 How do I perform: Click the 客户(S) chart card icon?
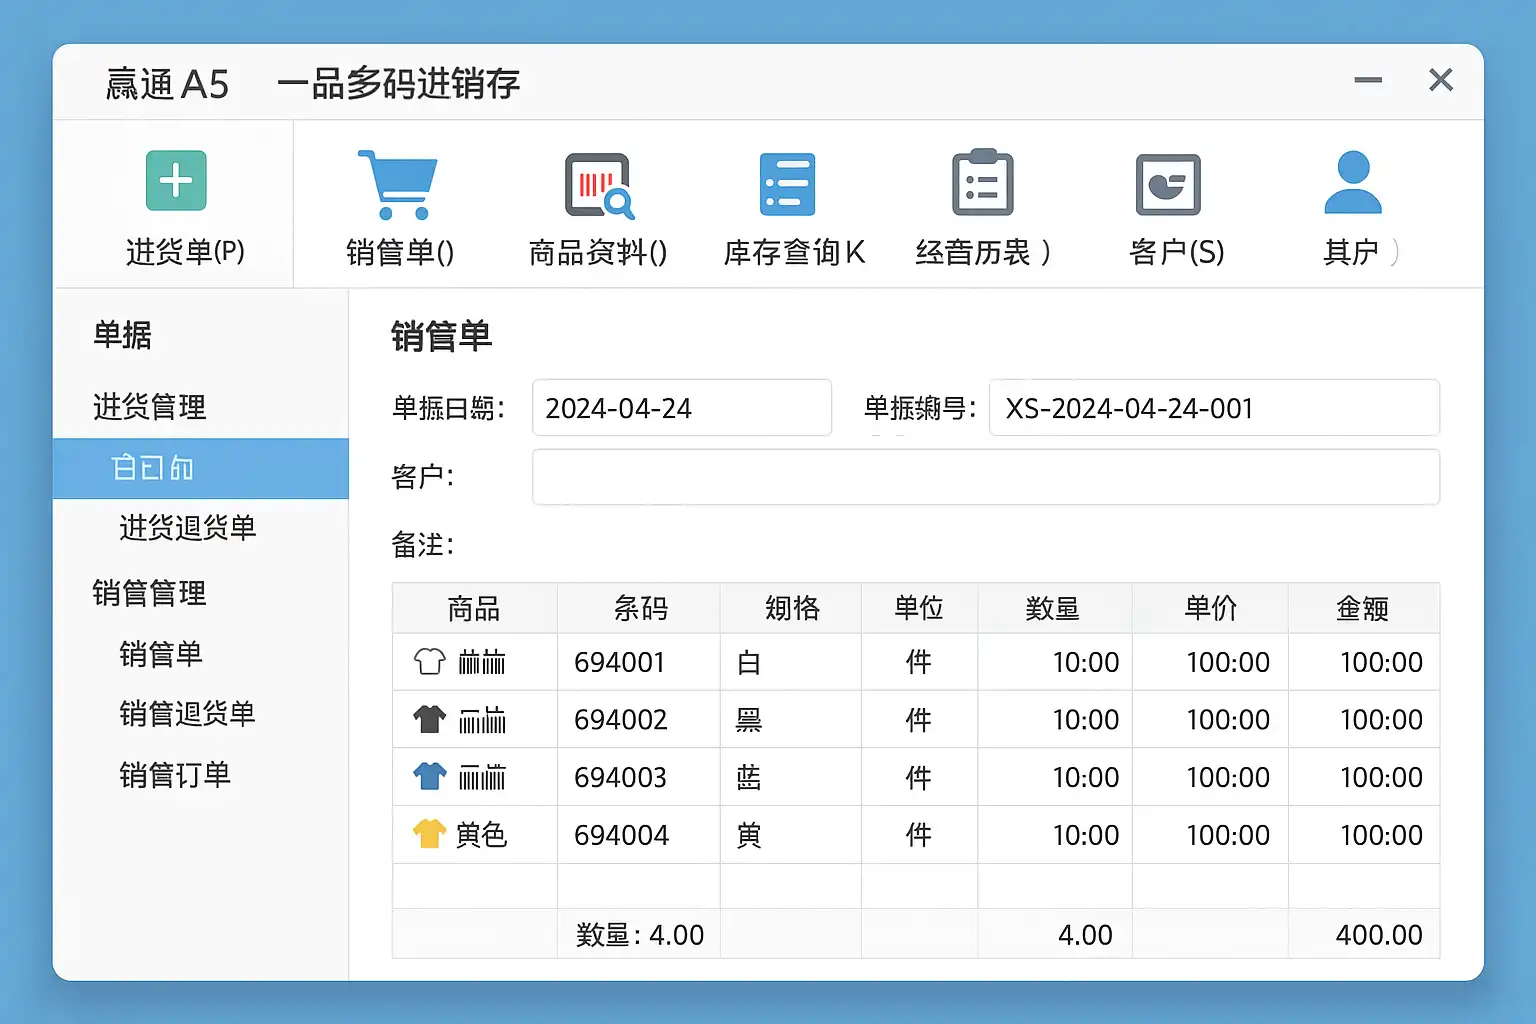pyautogui.click(x=1167, y=185)
